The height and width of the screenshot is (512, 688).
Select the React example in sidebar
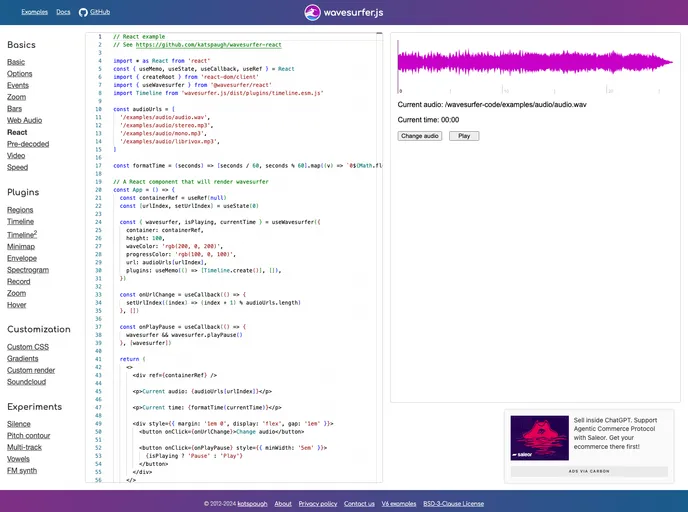17,132
